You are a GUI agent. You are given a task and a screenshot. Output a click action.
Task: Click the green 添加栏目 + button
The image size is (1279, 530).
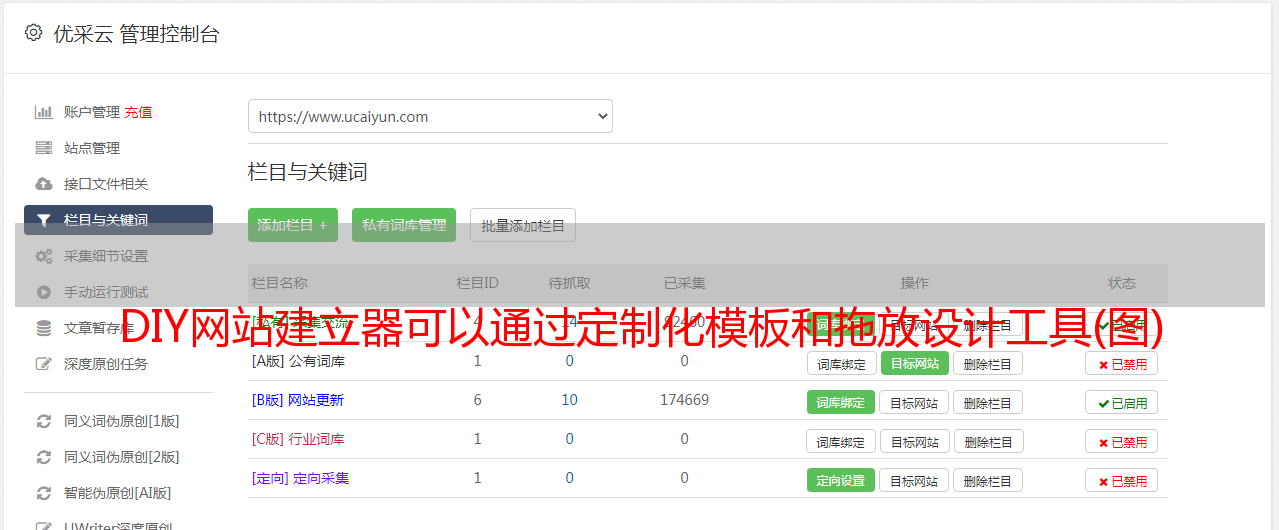point(293,225)
